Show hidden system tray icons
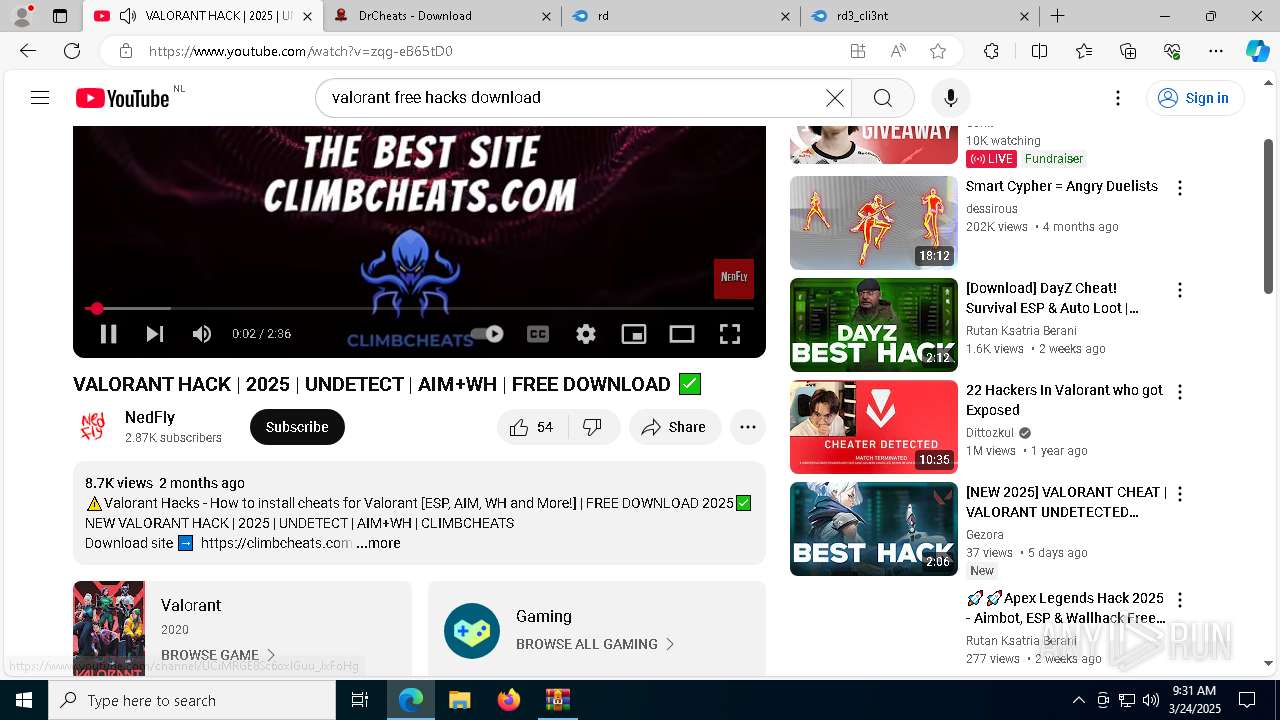Image resolution: width=1280 pixels, height=720 pixels. (1078, 700)
